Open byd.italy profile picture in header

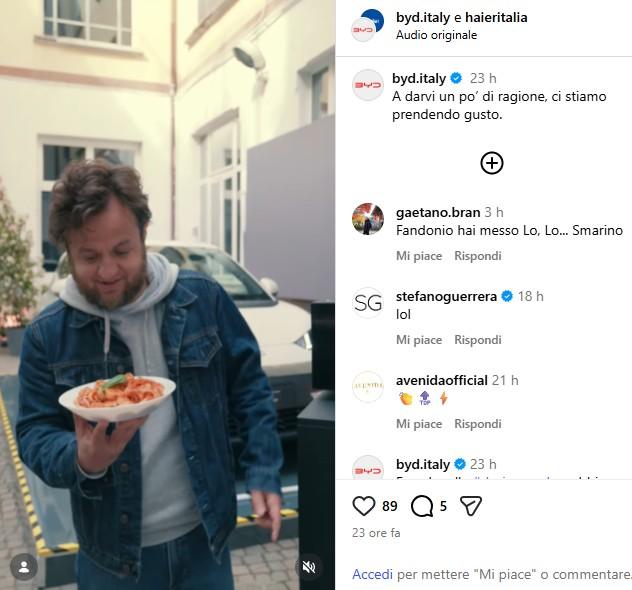pos(367,24)
